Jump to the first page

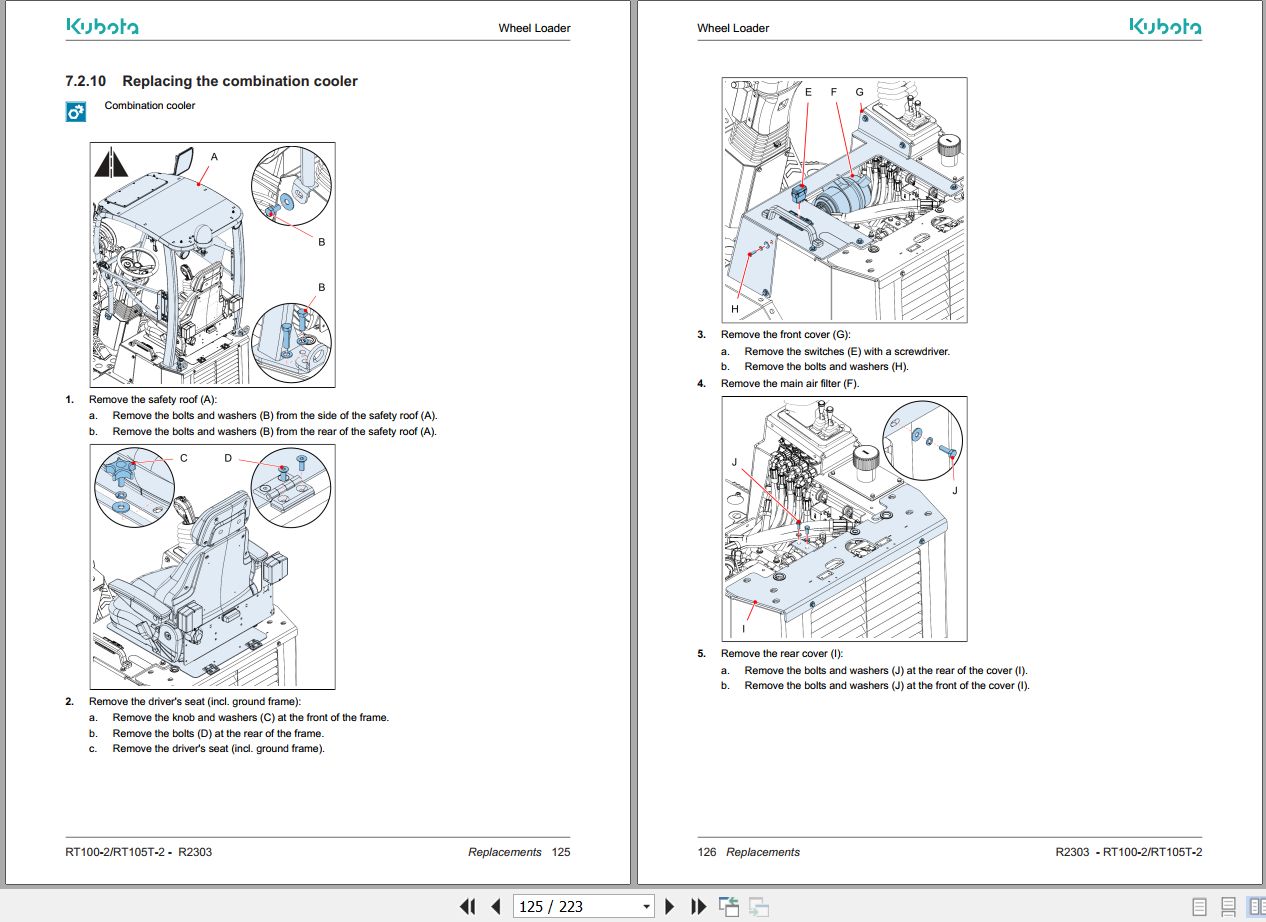pos(466,906)
